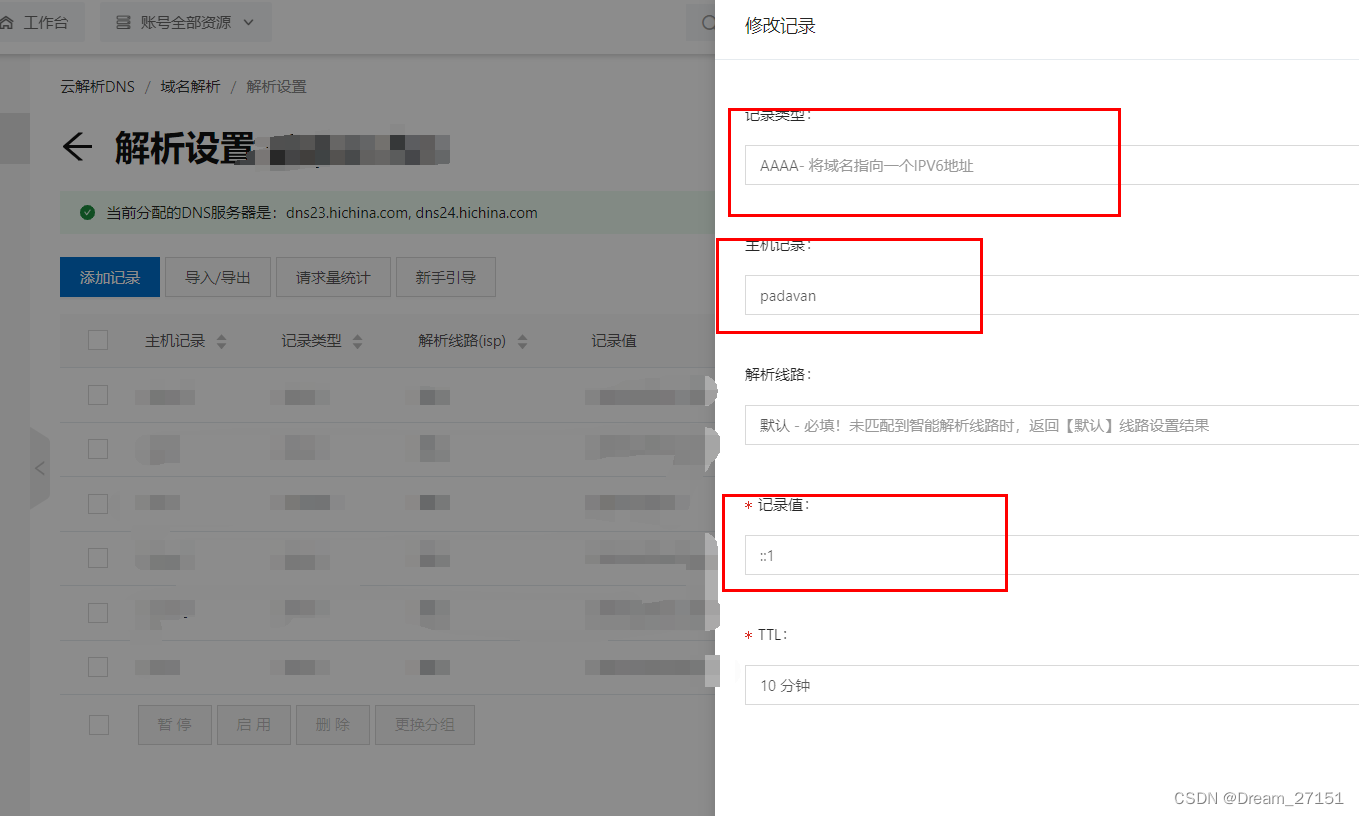The height and width of the screenshot is (816, 1359).
Task: Click the 记录值 ::1 field
Action: [1051, 555]
